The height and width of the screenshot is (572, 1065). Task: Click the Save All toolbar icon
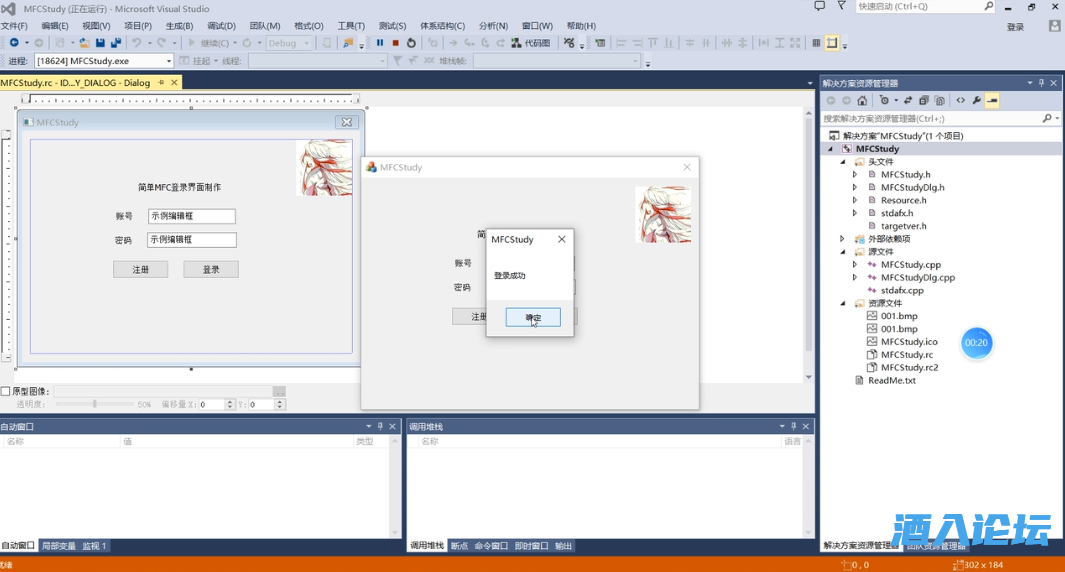pos(116,43)
